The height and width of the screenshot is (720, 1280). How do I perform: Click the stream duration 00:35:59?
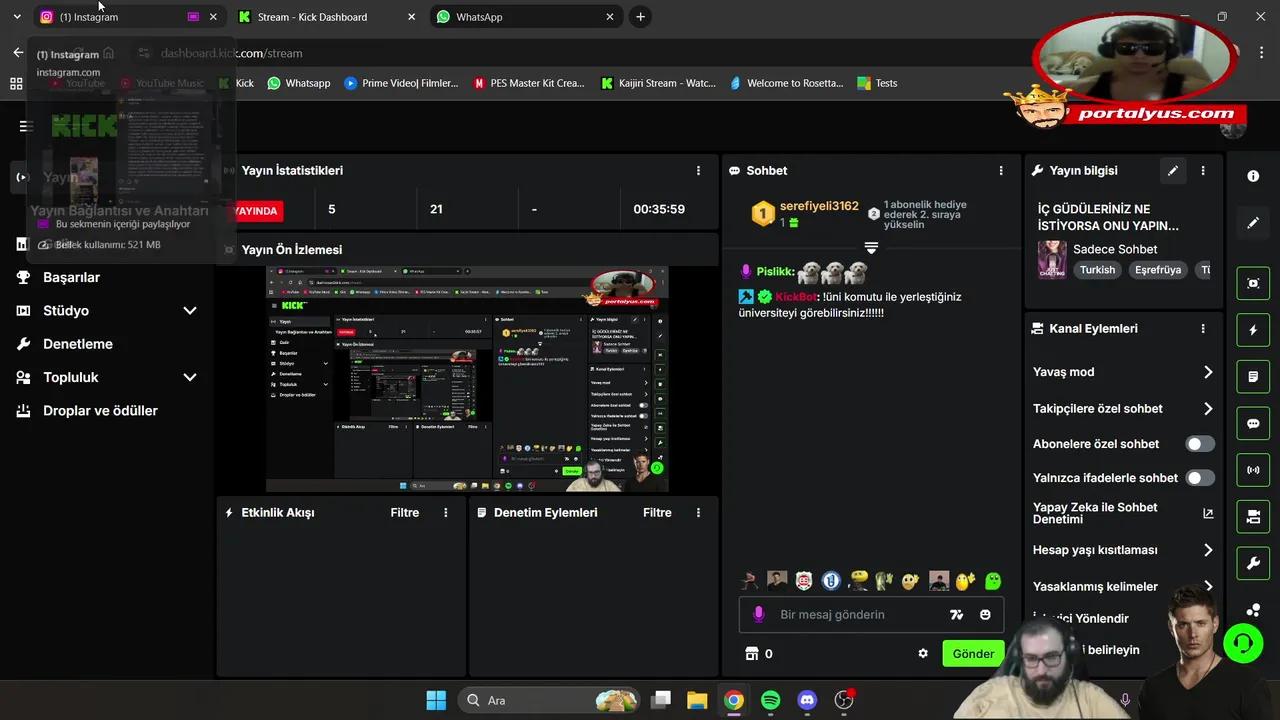coord(659,210)
